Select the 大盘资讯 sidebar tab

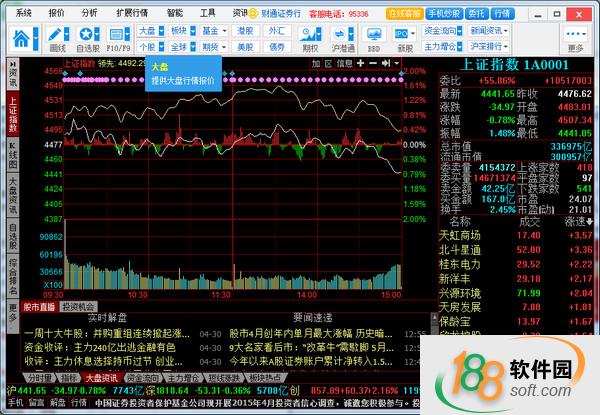click(13, 196)
